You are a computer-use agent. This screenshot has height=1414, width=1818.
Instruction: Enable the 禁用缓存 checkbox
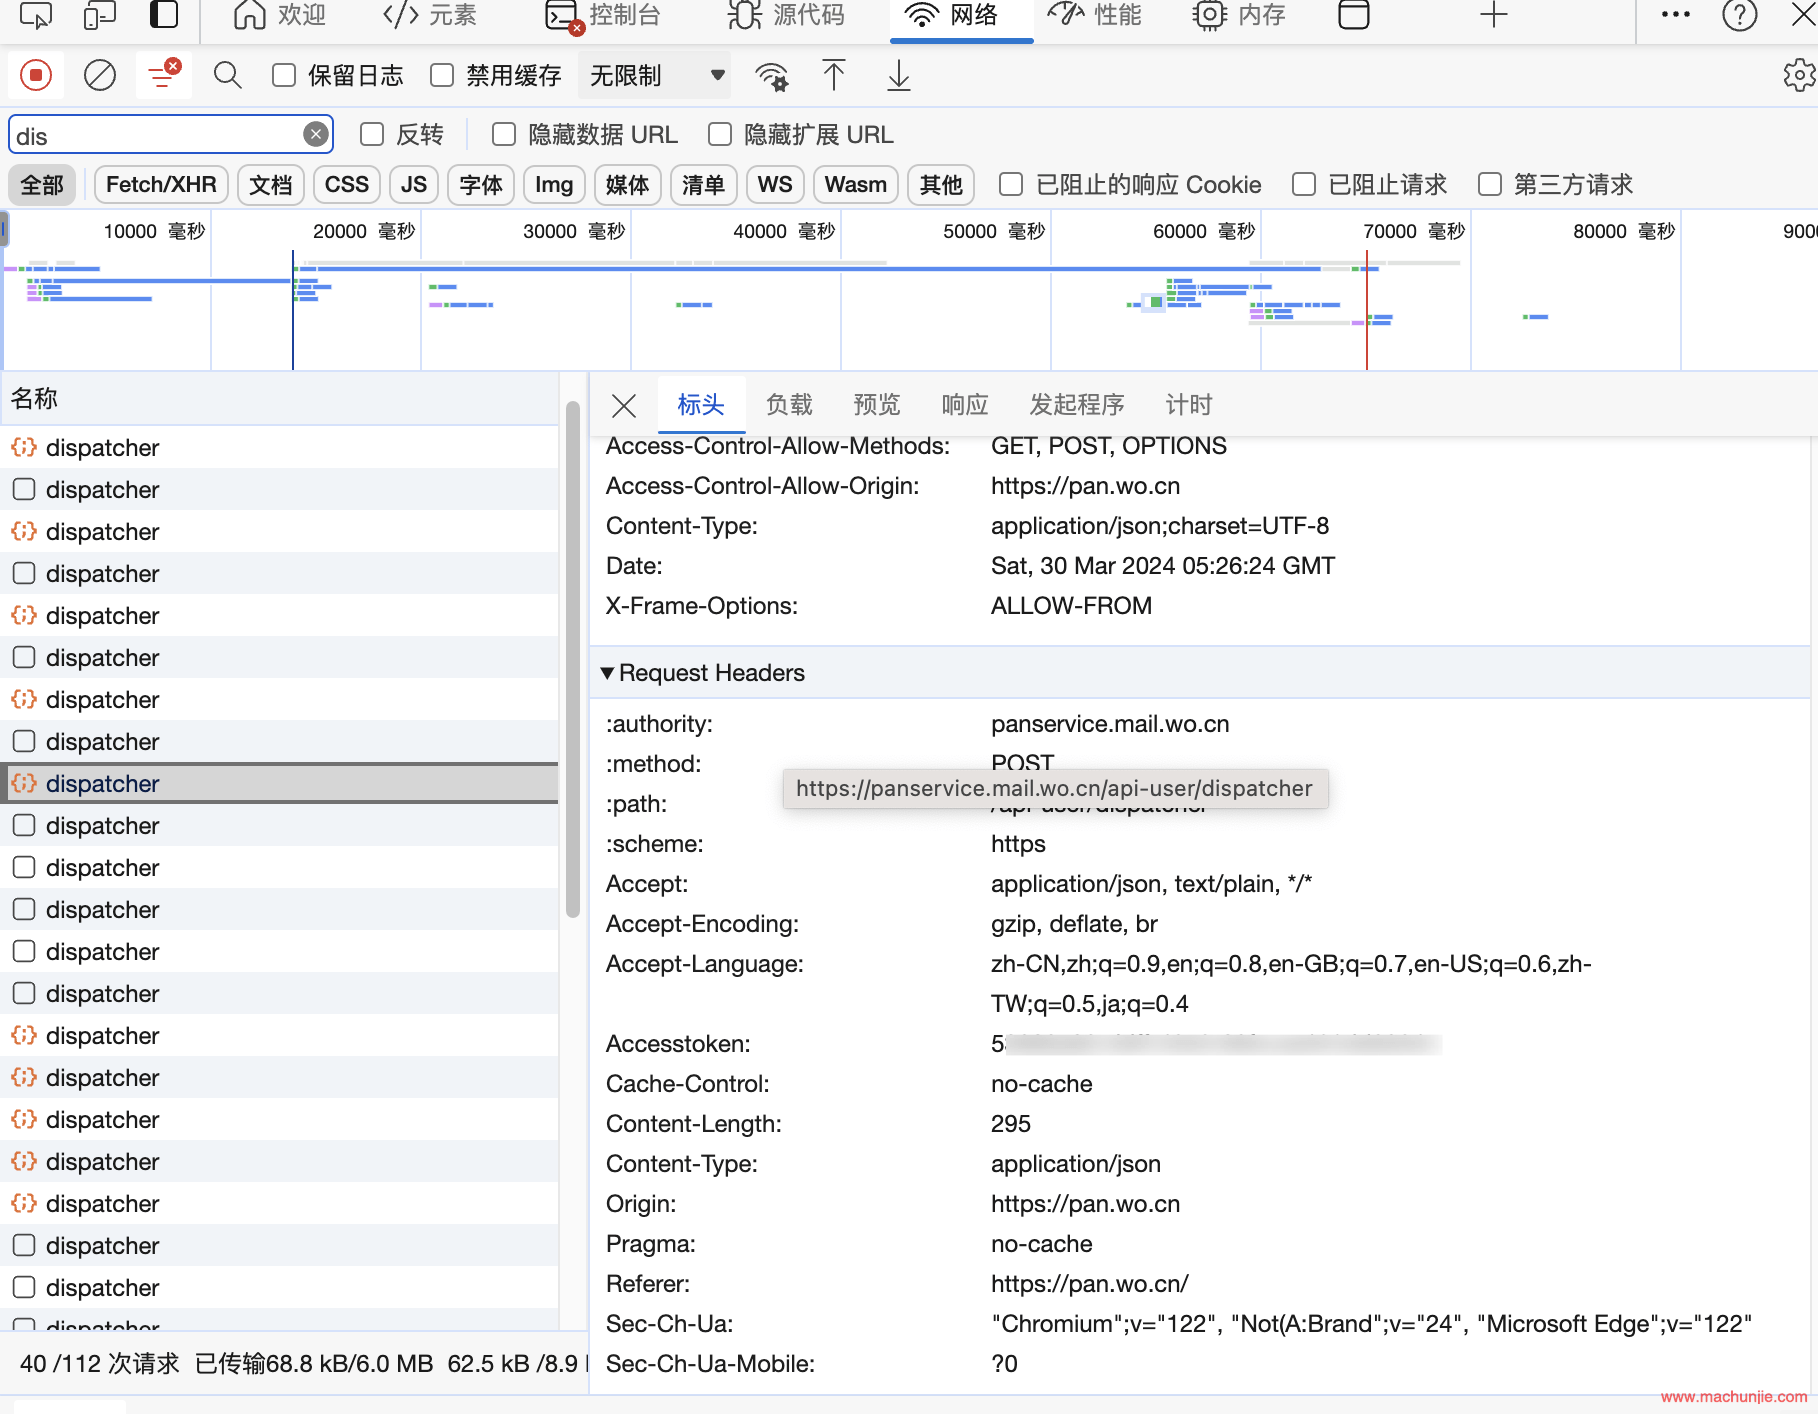[x=442, y=76]
